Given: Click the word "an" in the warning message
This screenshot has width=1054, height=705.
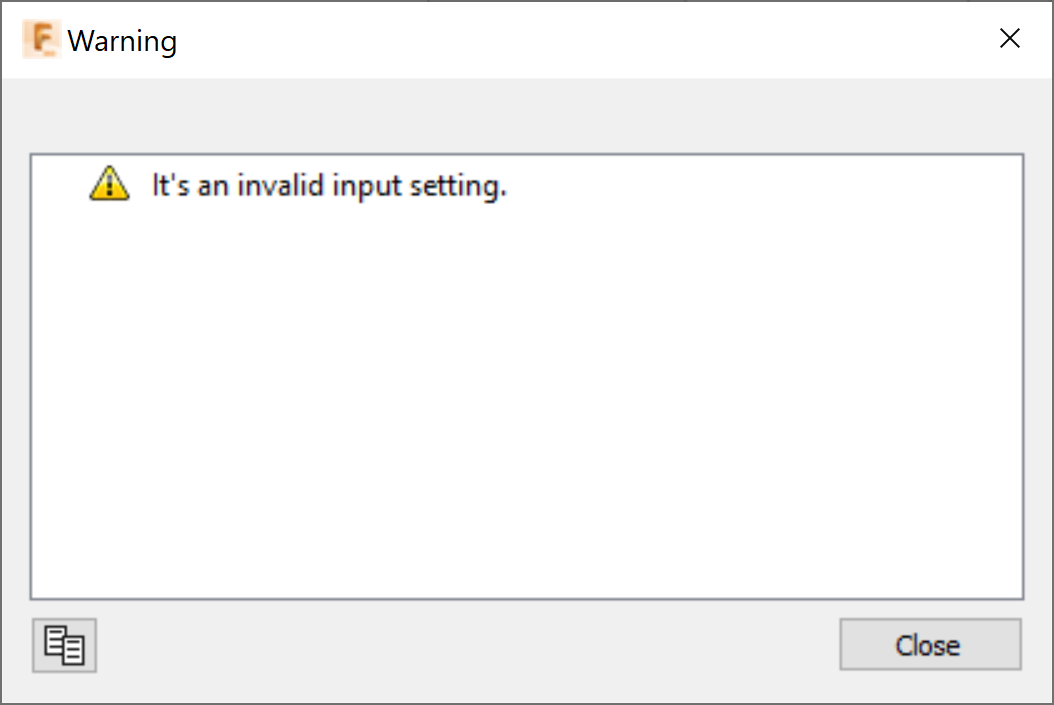Looking at the screenshot, I should 213,186.
